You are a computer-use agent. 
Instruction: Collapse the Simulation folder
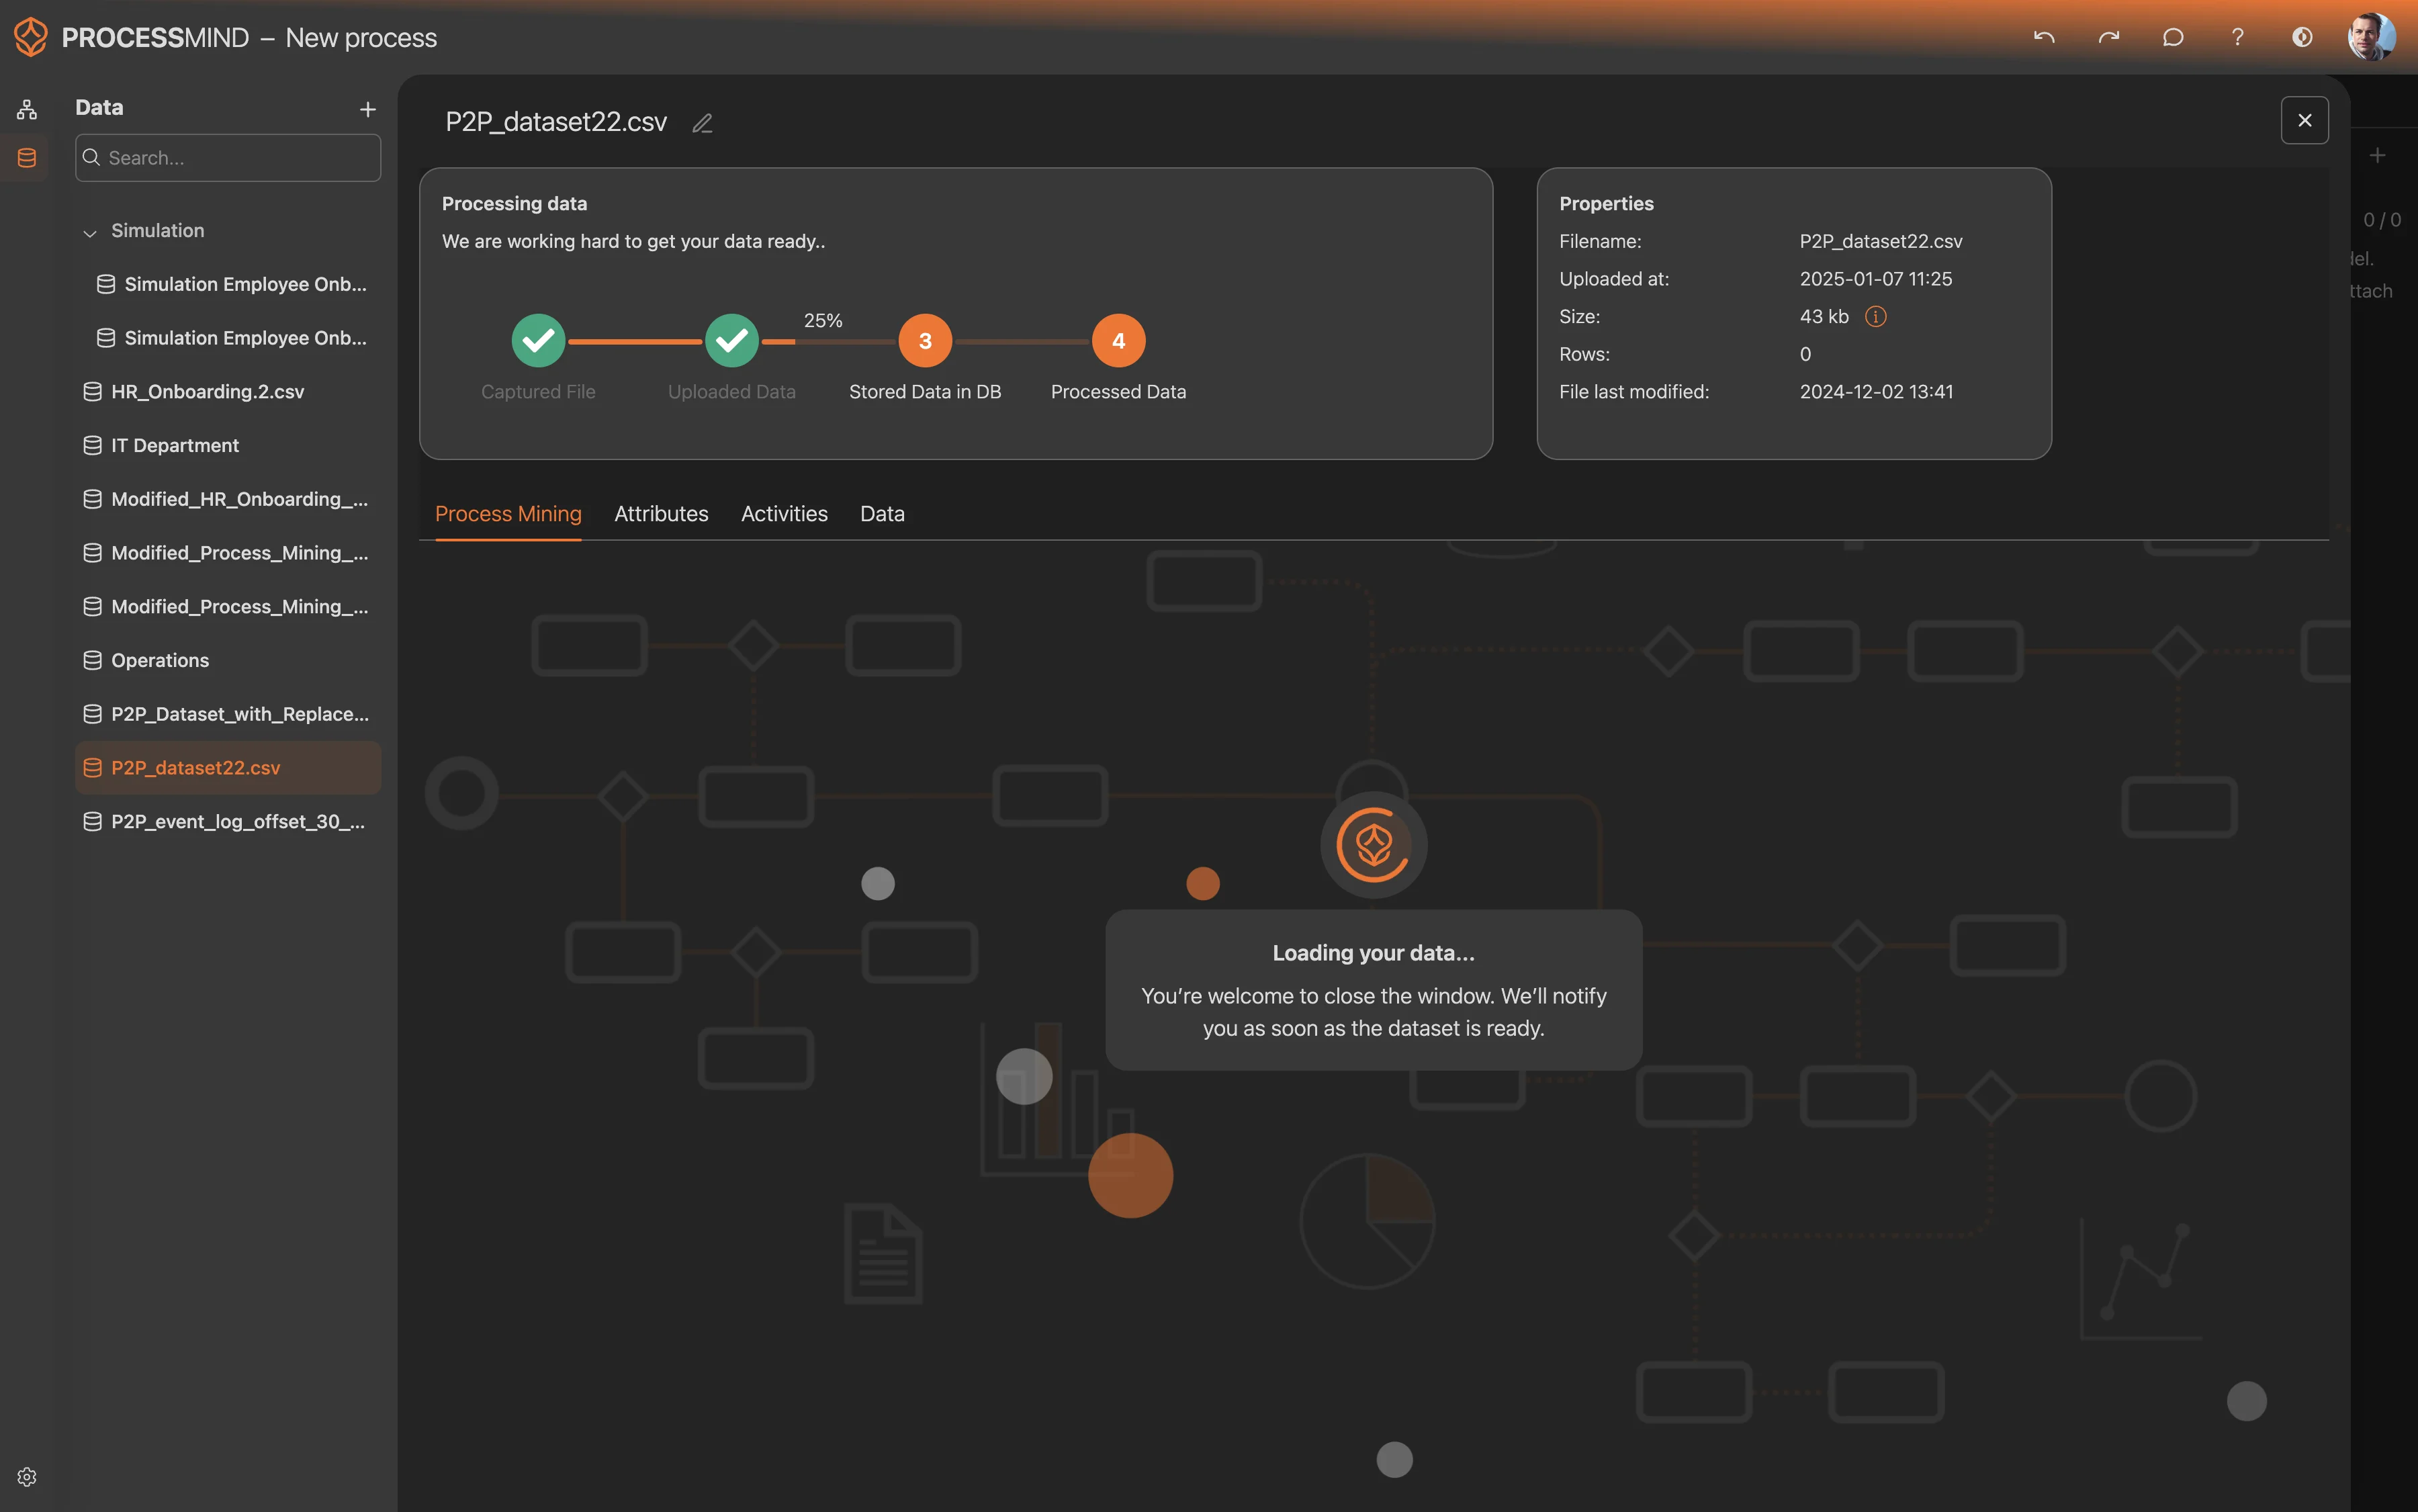90,232
